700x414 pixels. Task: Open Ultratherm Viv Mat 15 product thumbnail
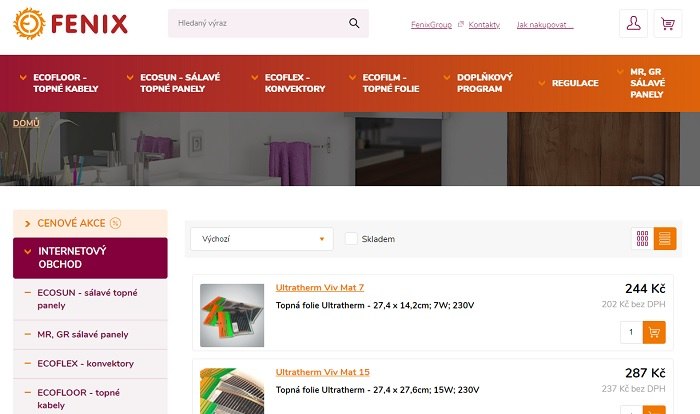232,391
